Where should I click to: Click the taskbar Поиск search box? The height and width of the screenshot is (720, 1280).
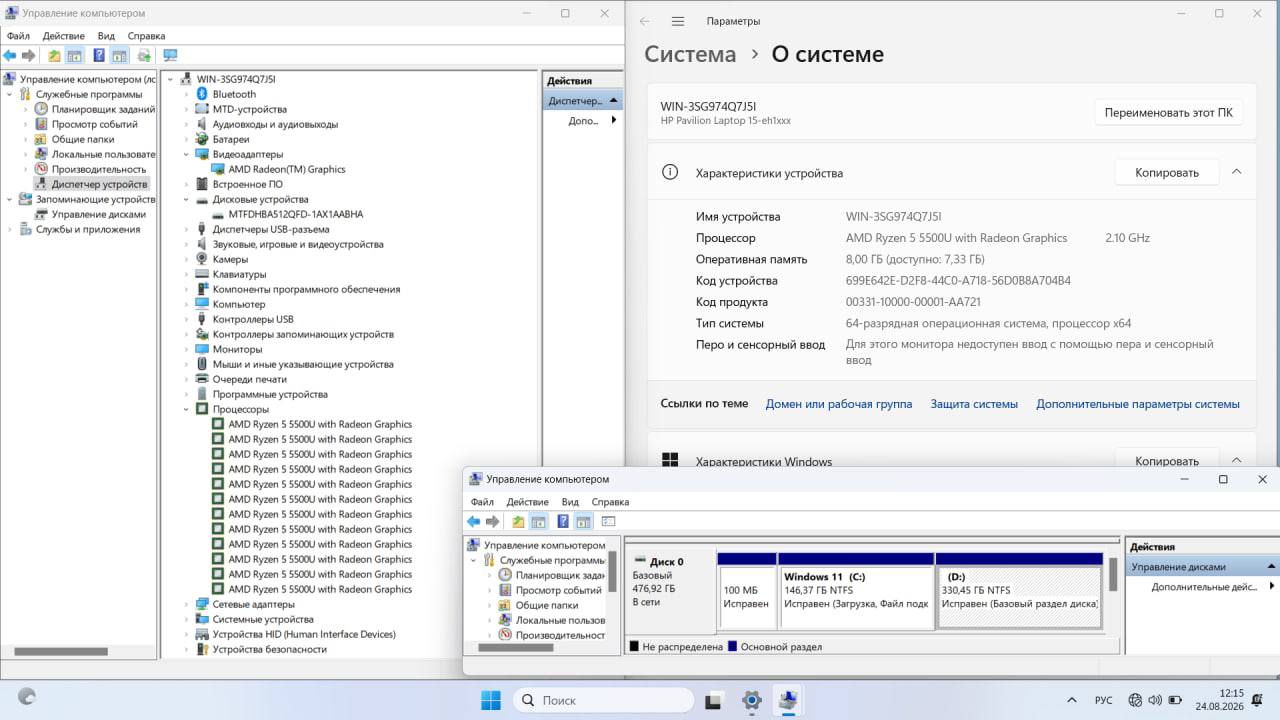click(603, 700)
